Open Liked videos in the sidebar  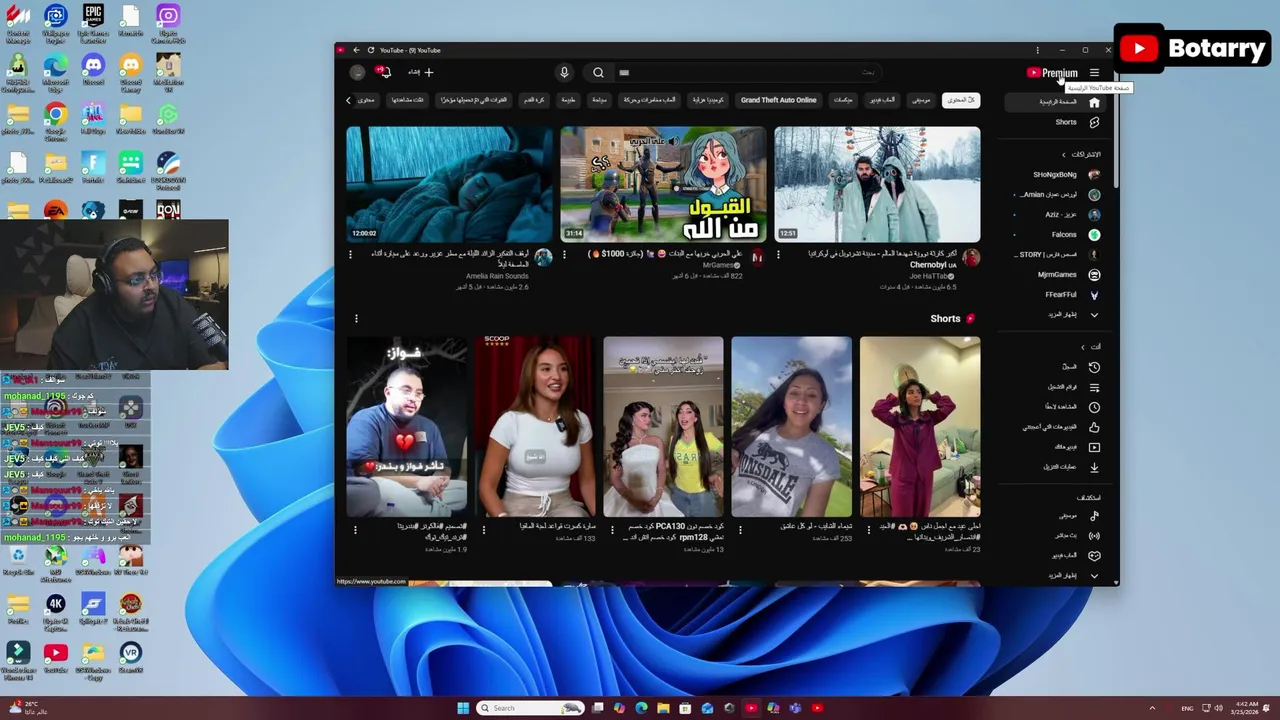coord(1053,427)
